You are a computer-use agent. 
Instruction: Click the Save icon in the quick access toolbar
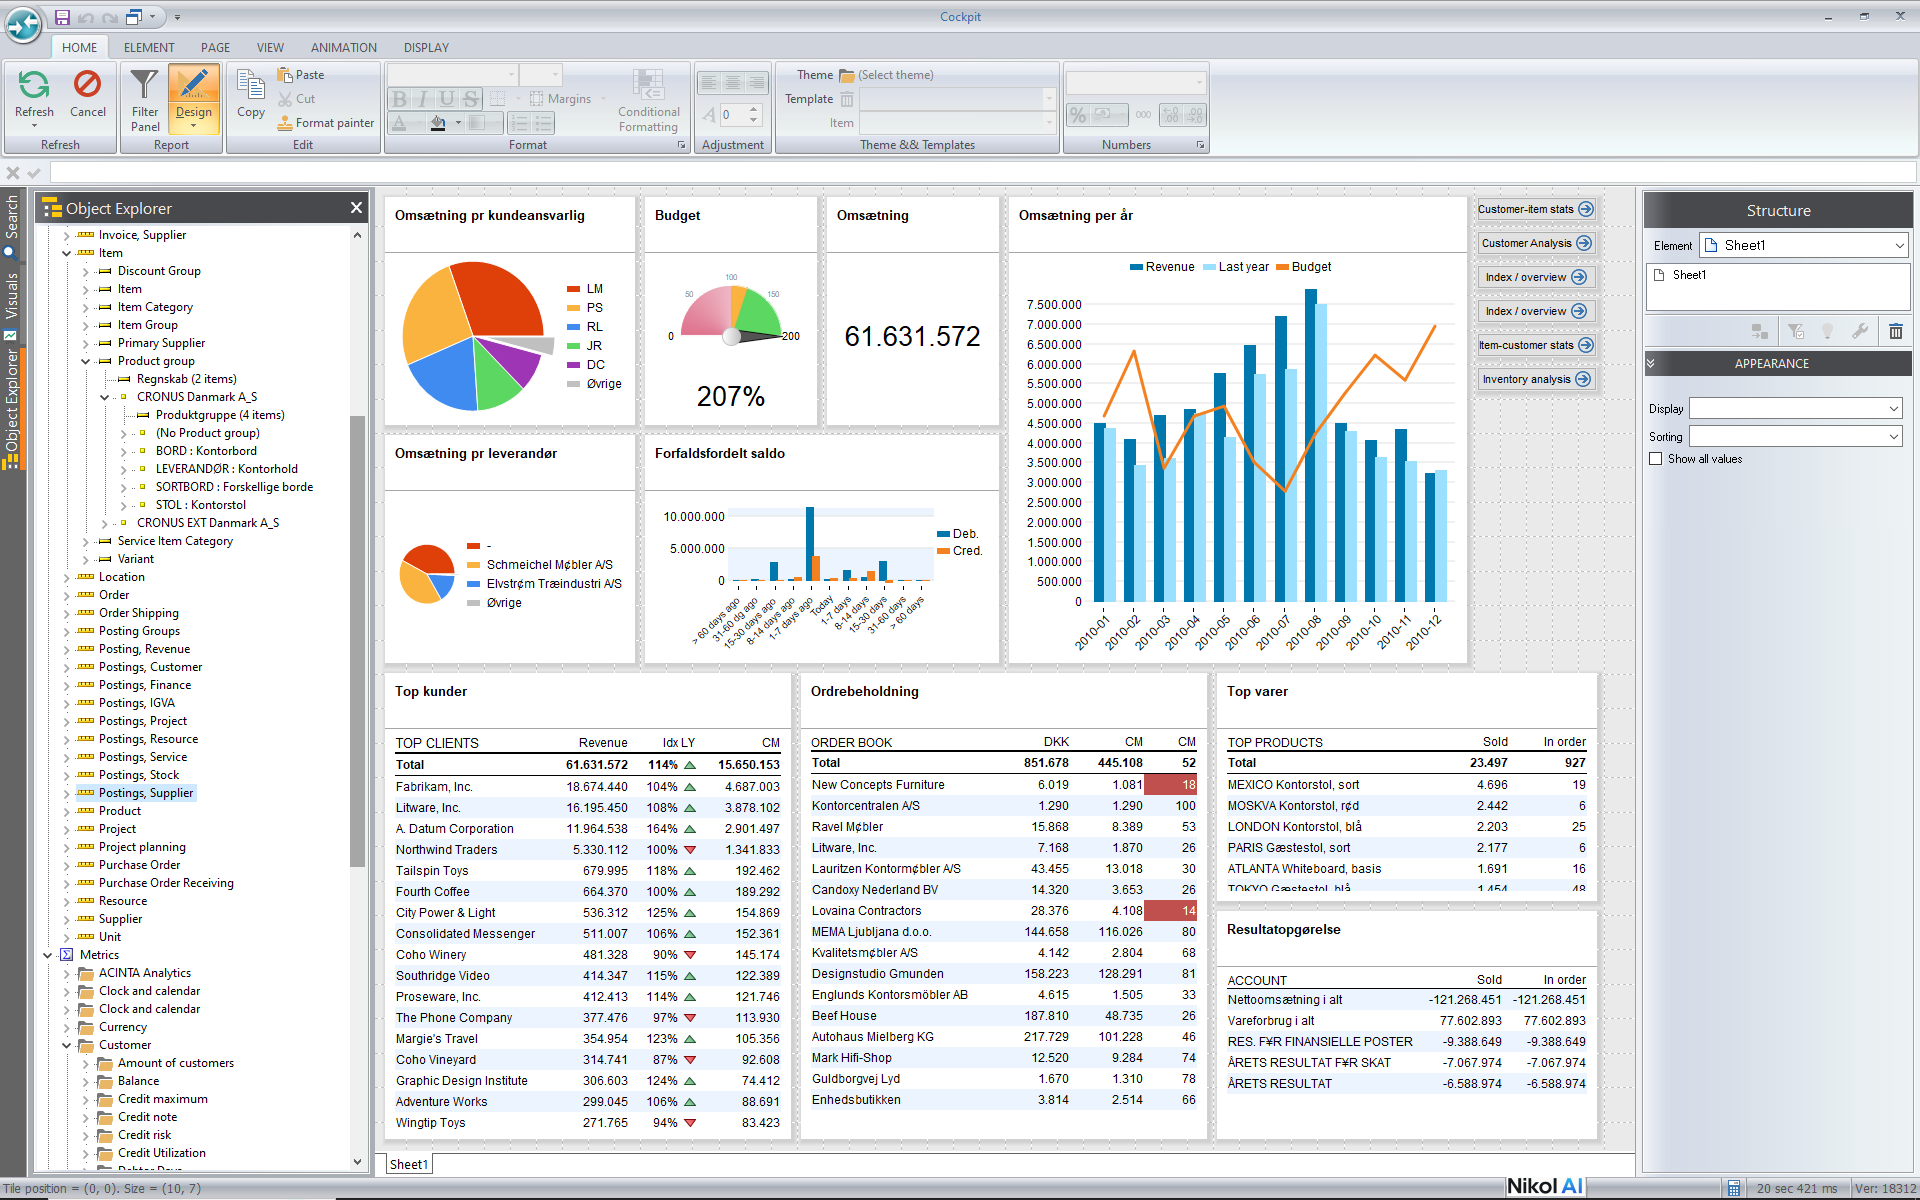(62, 17)
